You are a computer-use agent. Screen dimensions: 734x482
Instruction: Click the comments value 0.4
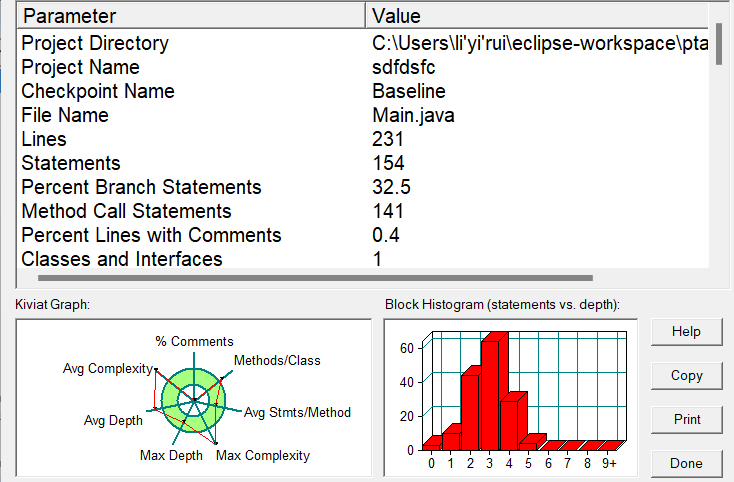coord(386,235)
